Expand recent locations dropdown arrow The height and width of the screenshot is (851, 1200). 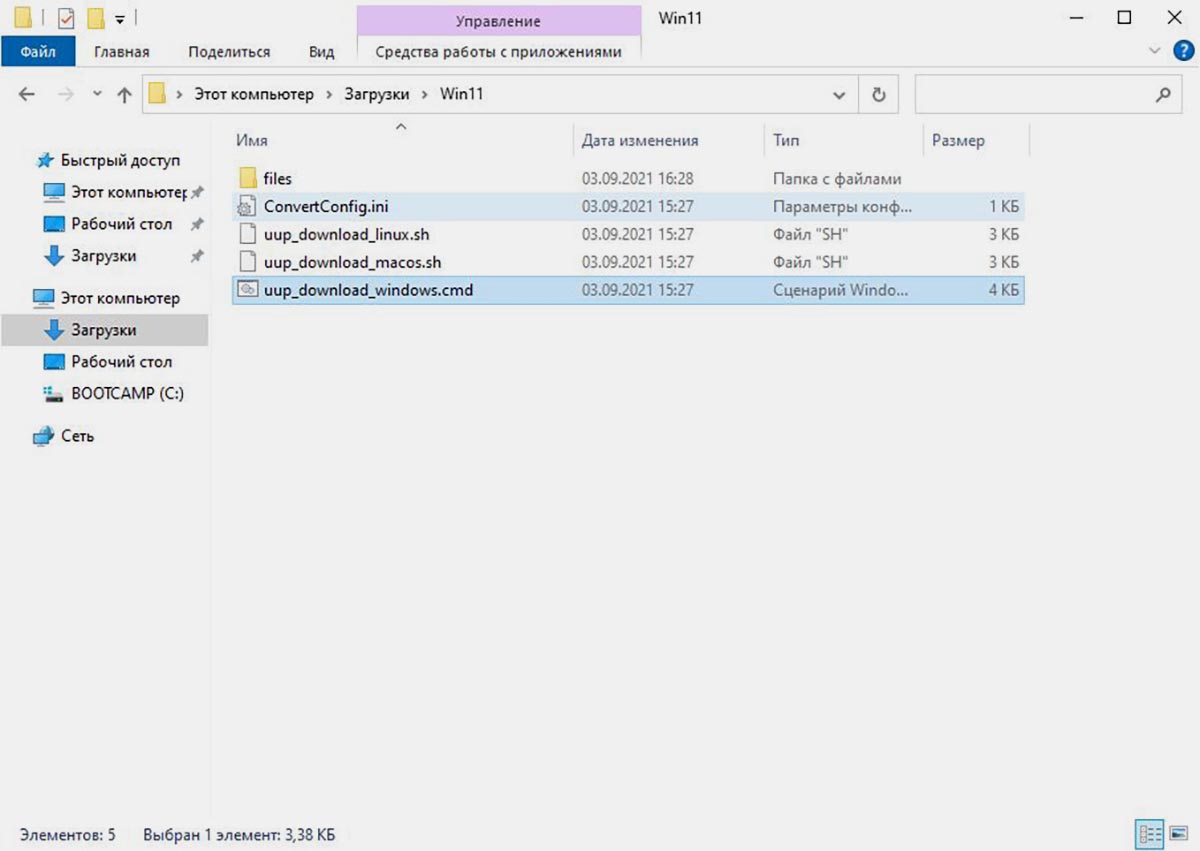pos(97,94)
